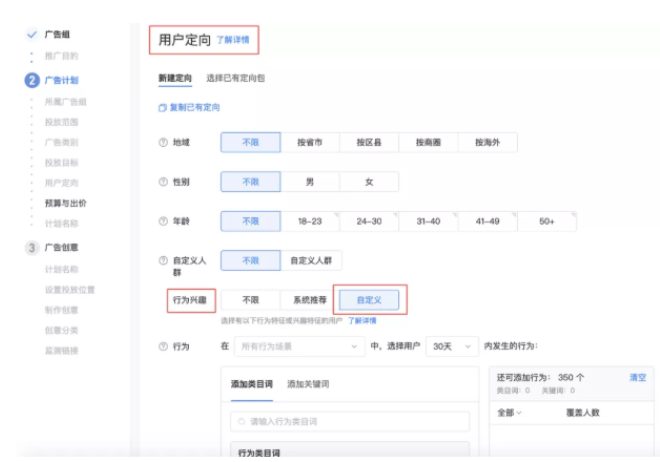Jump to 计划名称 under 广告创意
This screenshot has width=660, height=462.
(x=61, y=269)
